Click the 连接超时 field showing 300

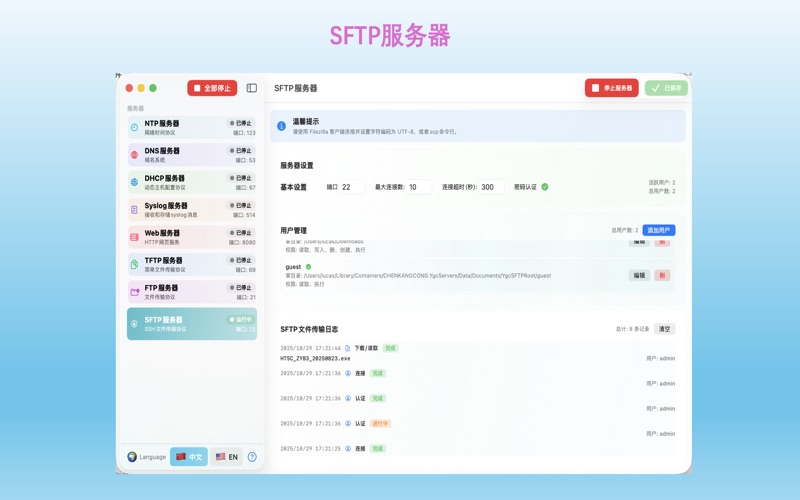pos(491,187)
